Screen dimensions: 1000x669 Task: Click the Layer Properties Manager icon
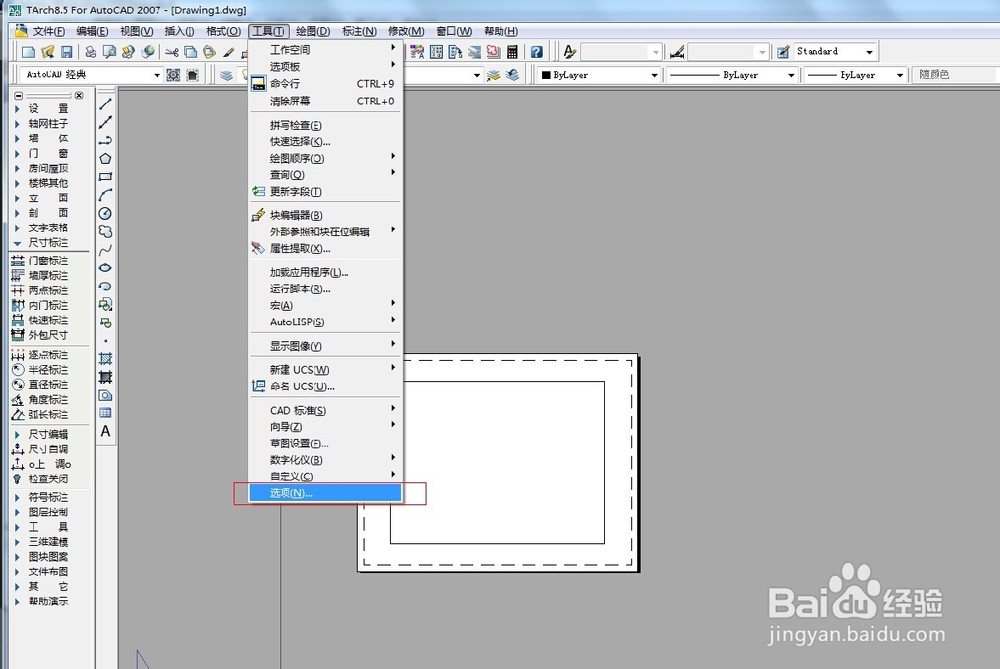(x=226, y=75)
